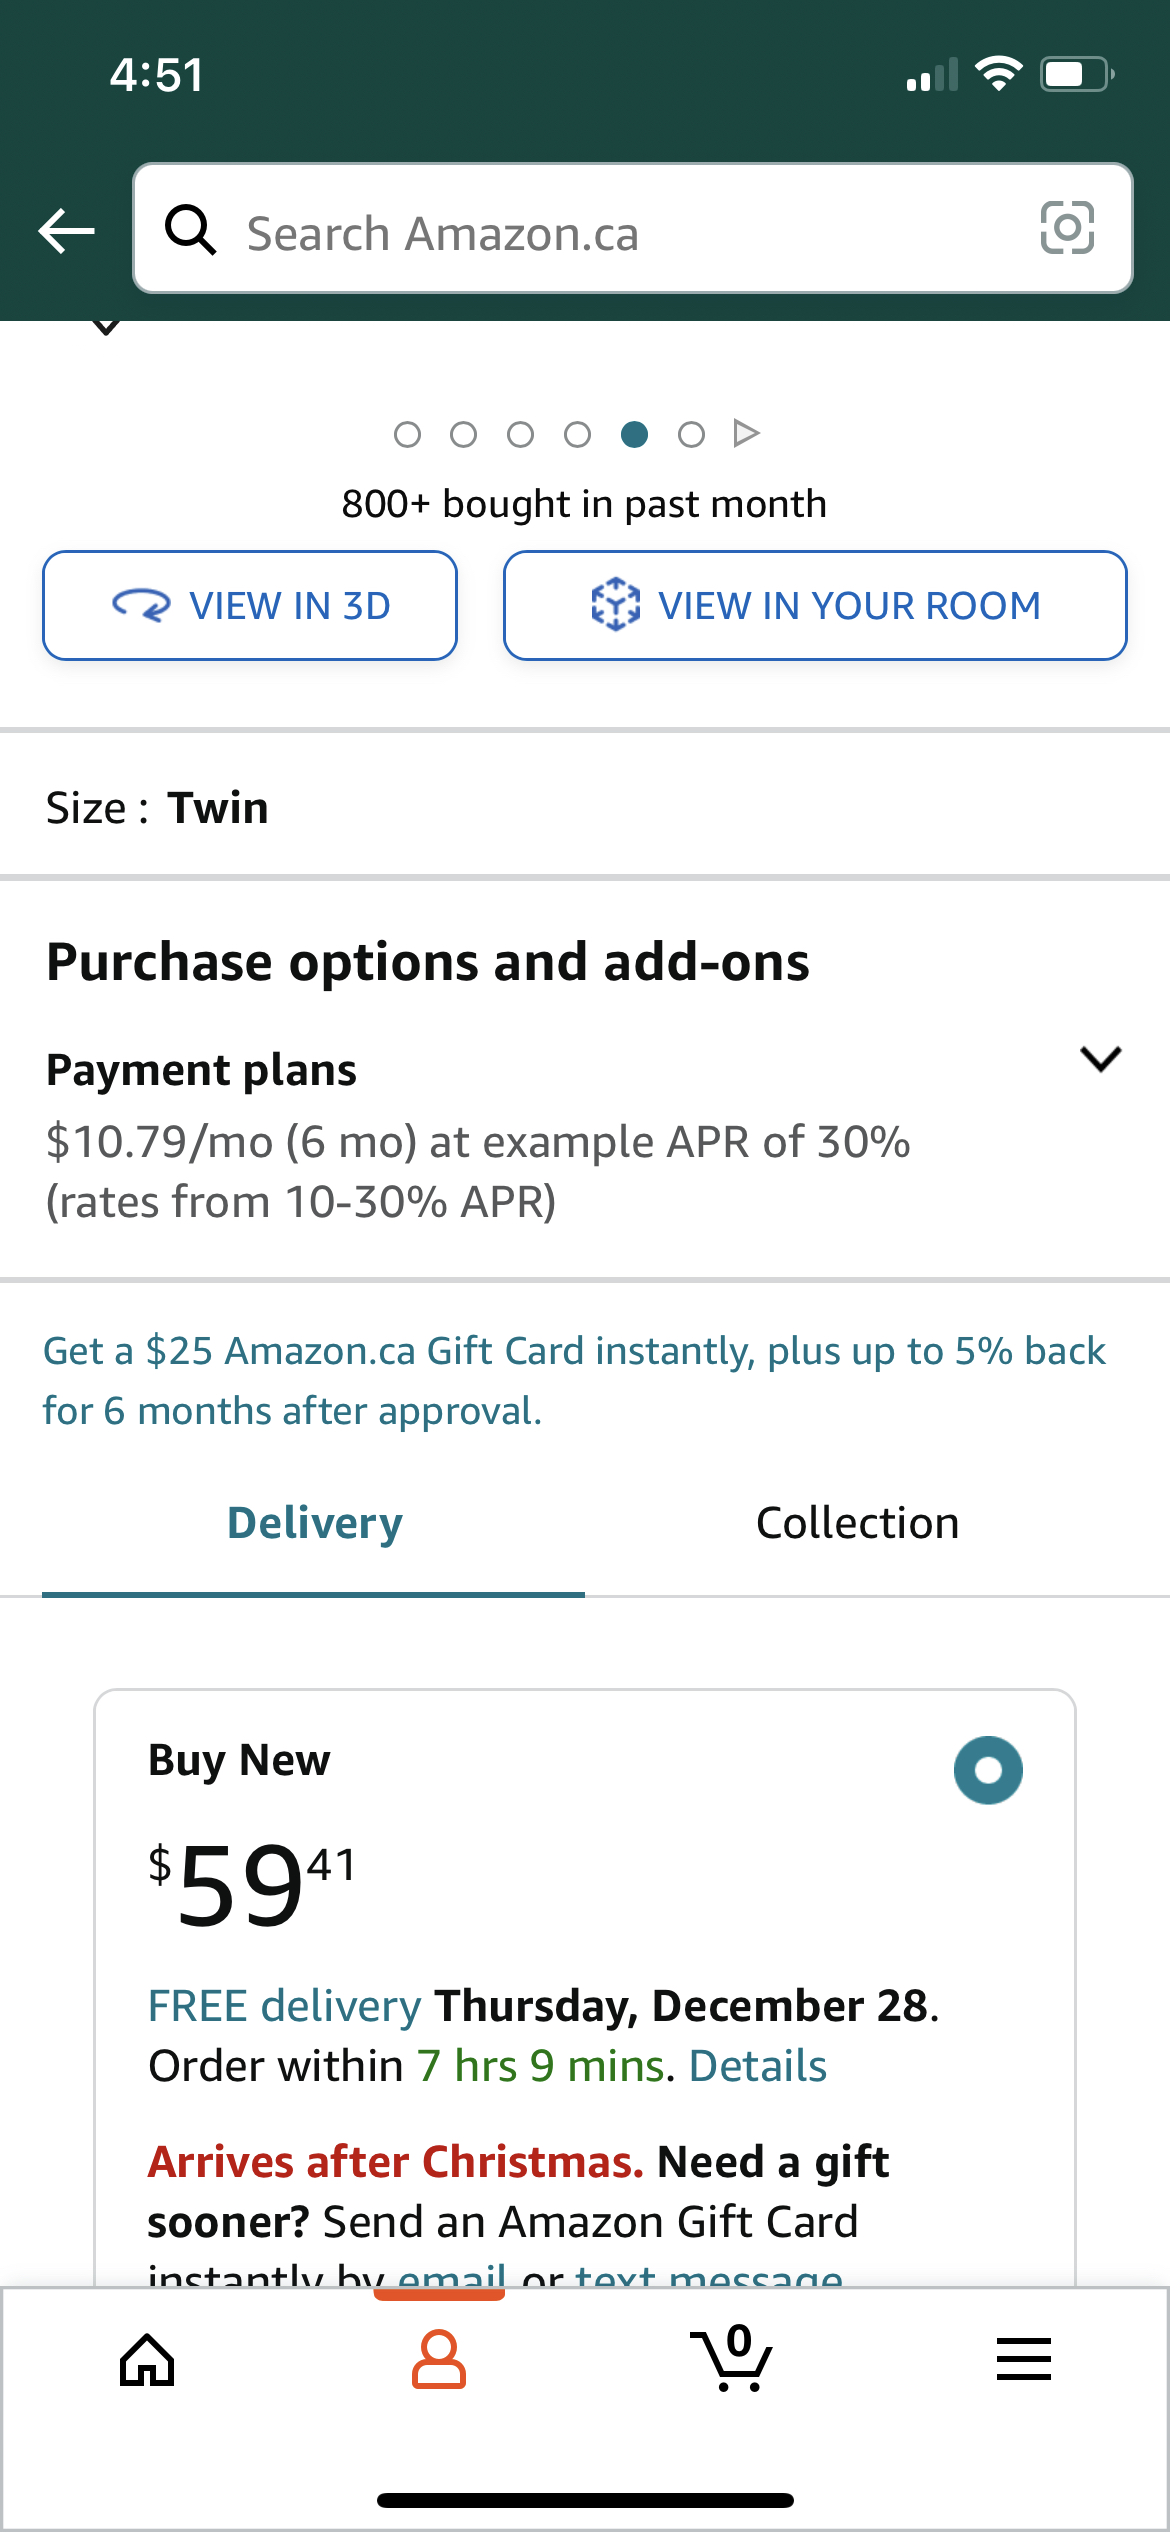Select the Buy New radio button

[988, 1770]
